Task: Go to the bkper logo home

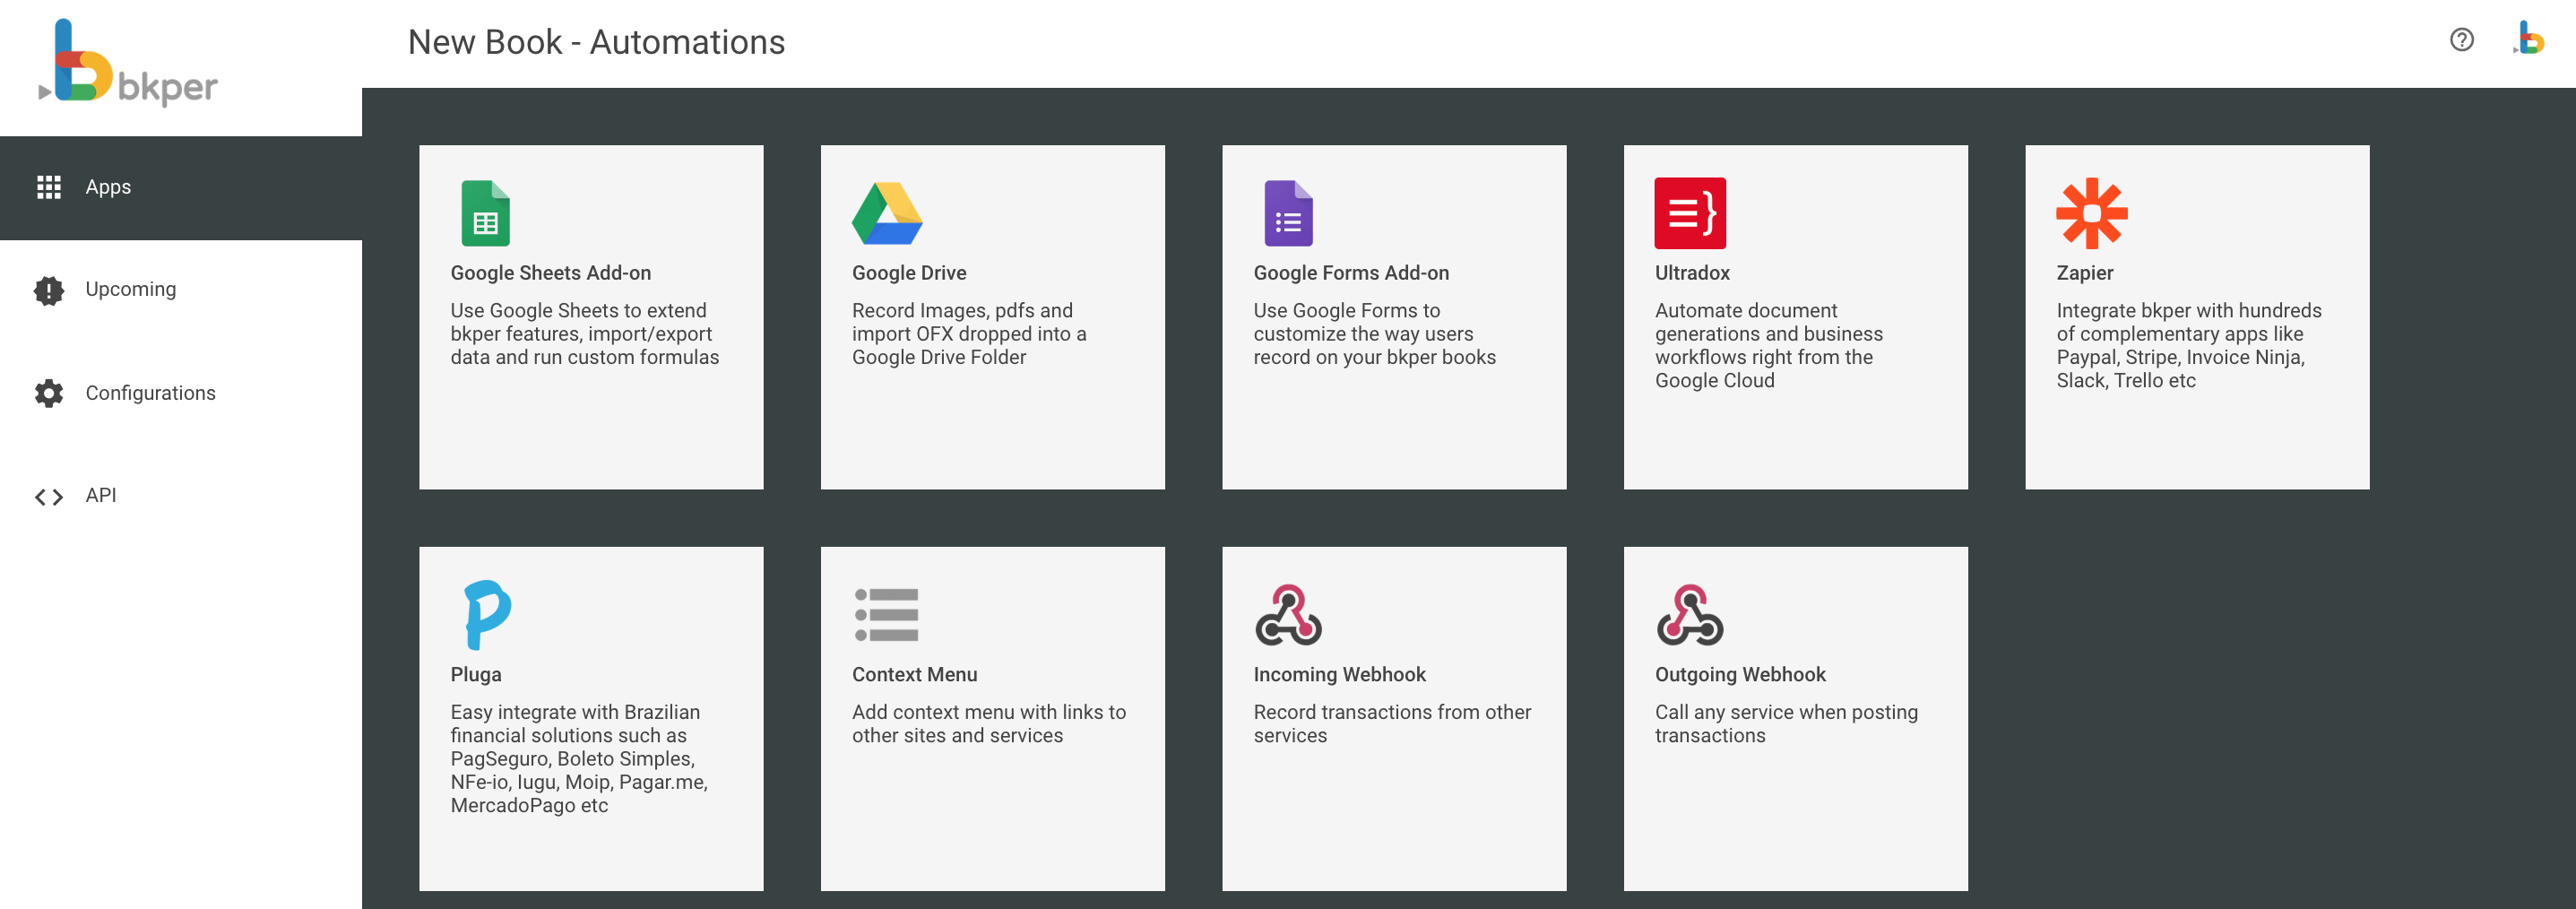Action: pyautogui.click(x=128, y=64)
